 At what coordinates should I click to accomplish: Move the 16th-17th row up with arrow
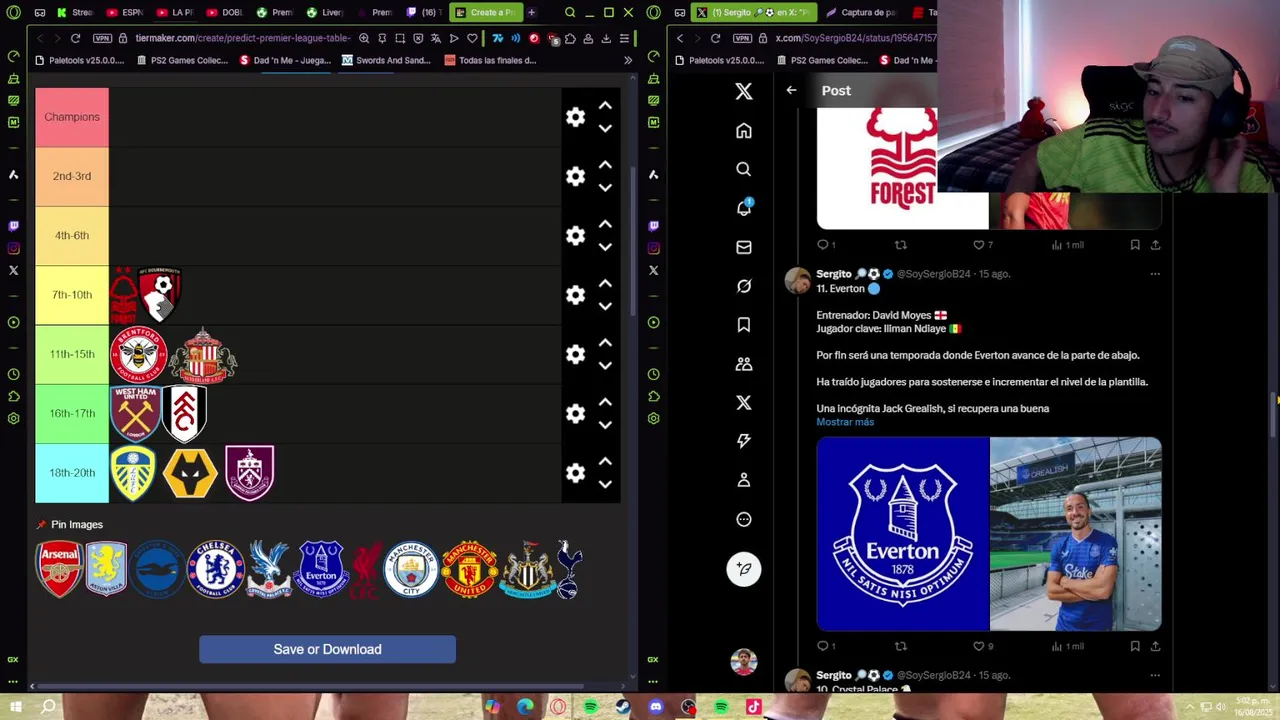point(605,402)
